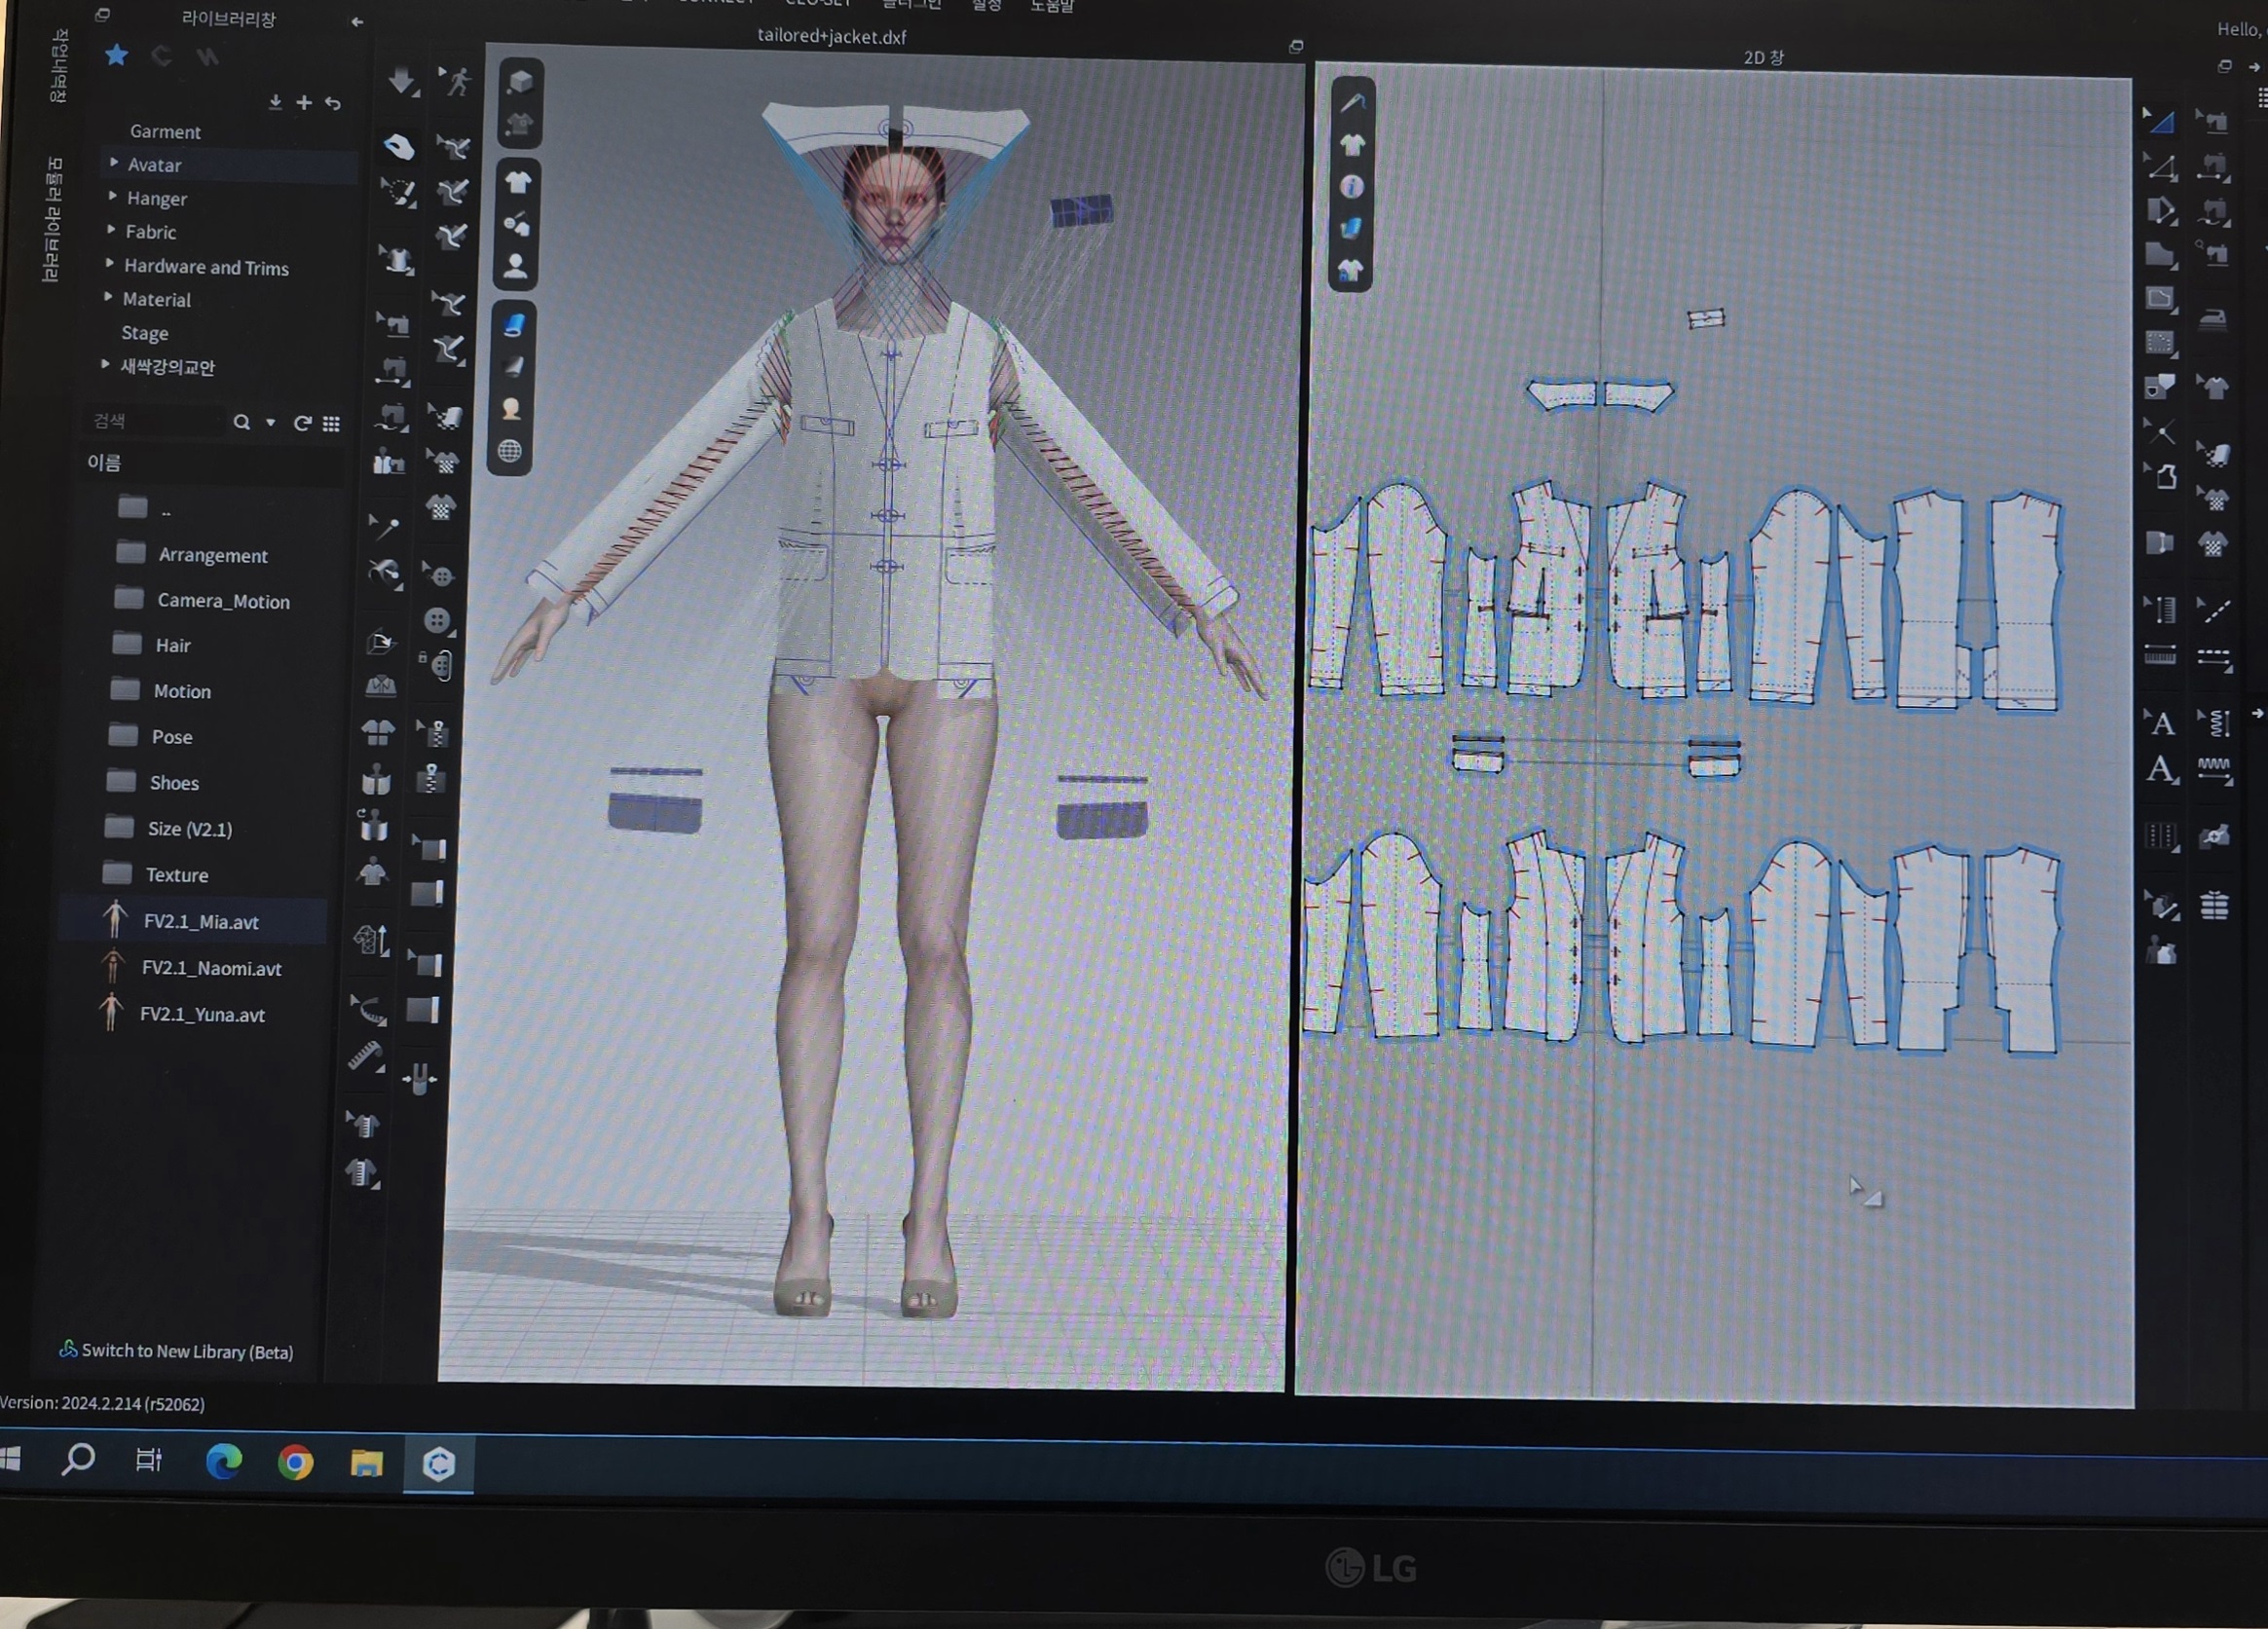
Task: Select the 2D Transform Pattern arrow tool
Action: tap(2161, 123)
